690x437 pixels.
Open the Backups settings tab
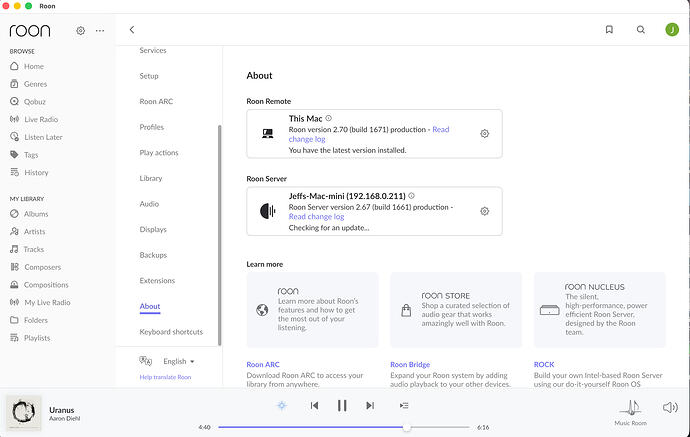[153, 255]
